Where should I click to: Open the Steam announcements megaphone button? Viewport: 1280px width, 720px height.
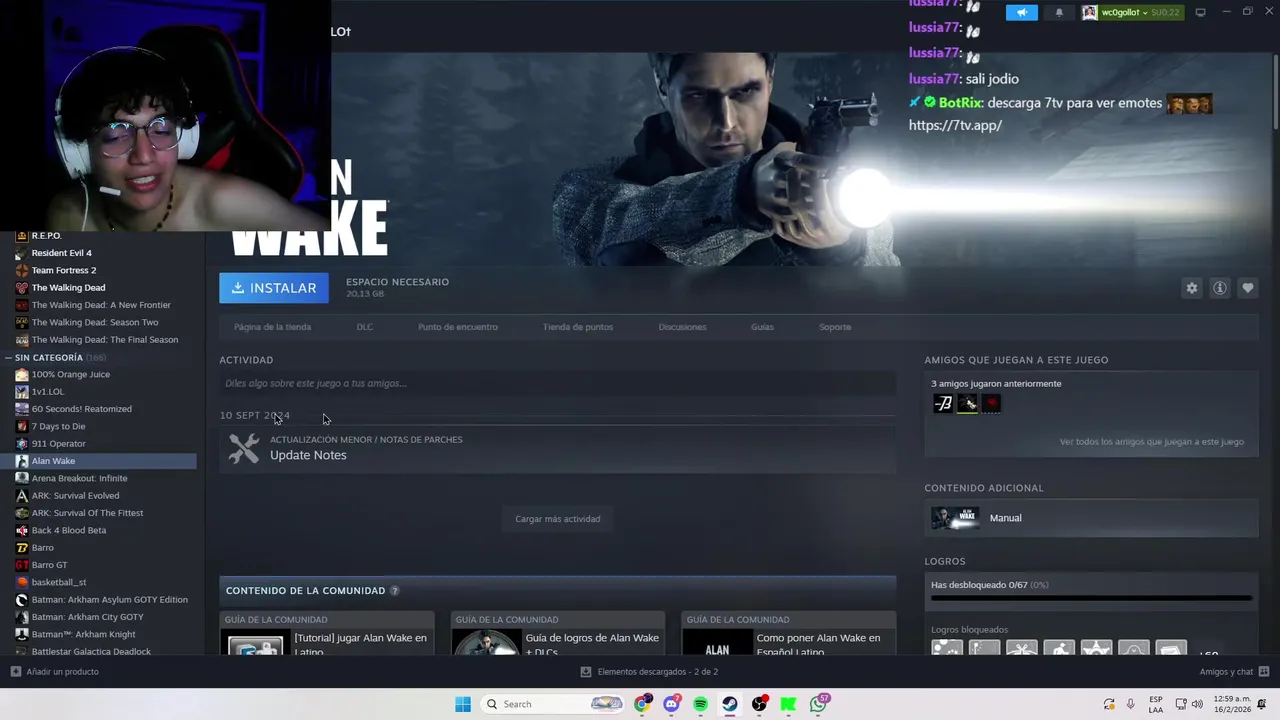pos(1021,13)
